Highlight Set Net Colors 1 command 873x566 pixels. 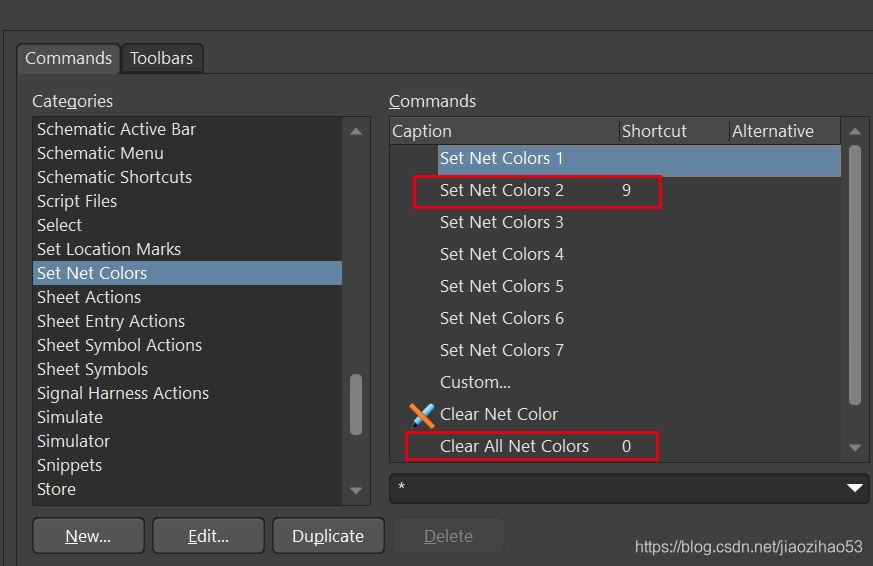pos(502,158)
